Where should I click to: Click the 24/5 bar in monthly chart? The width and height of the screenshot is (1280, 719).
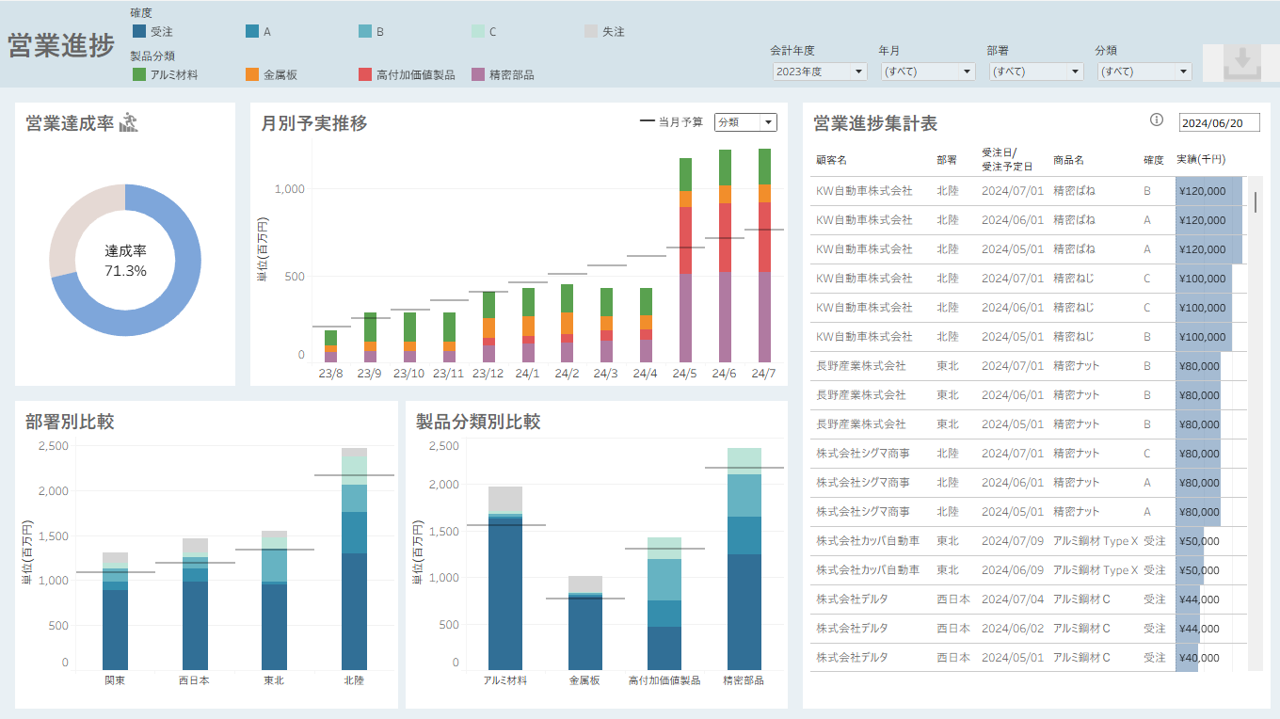685,260
